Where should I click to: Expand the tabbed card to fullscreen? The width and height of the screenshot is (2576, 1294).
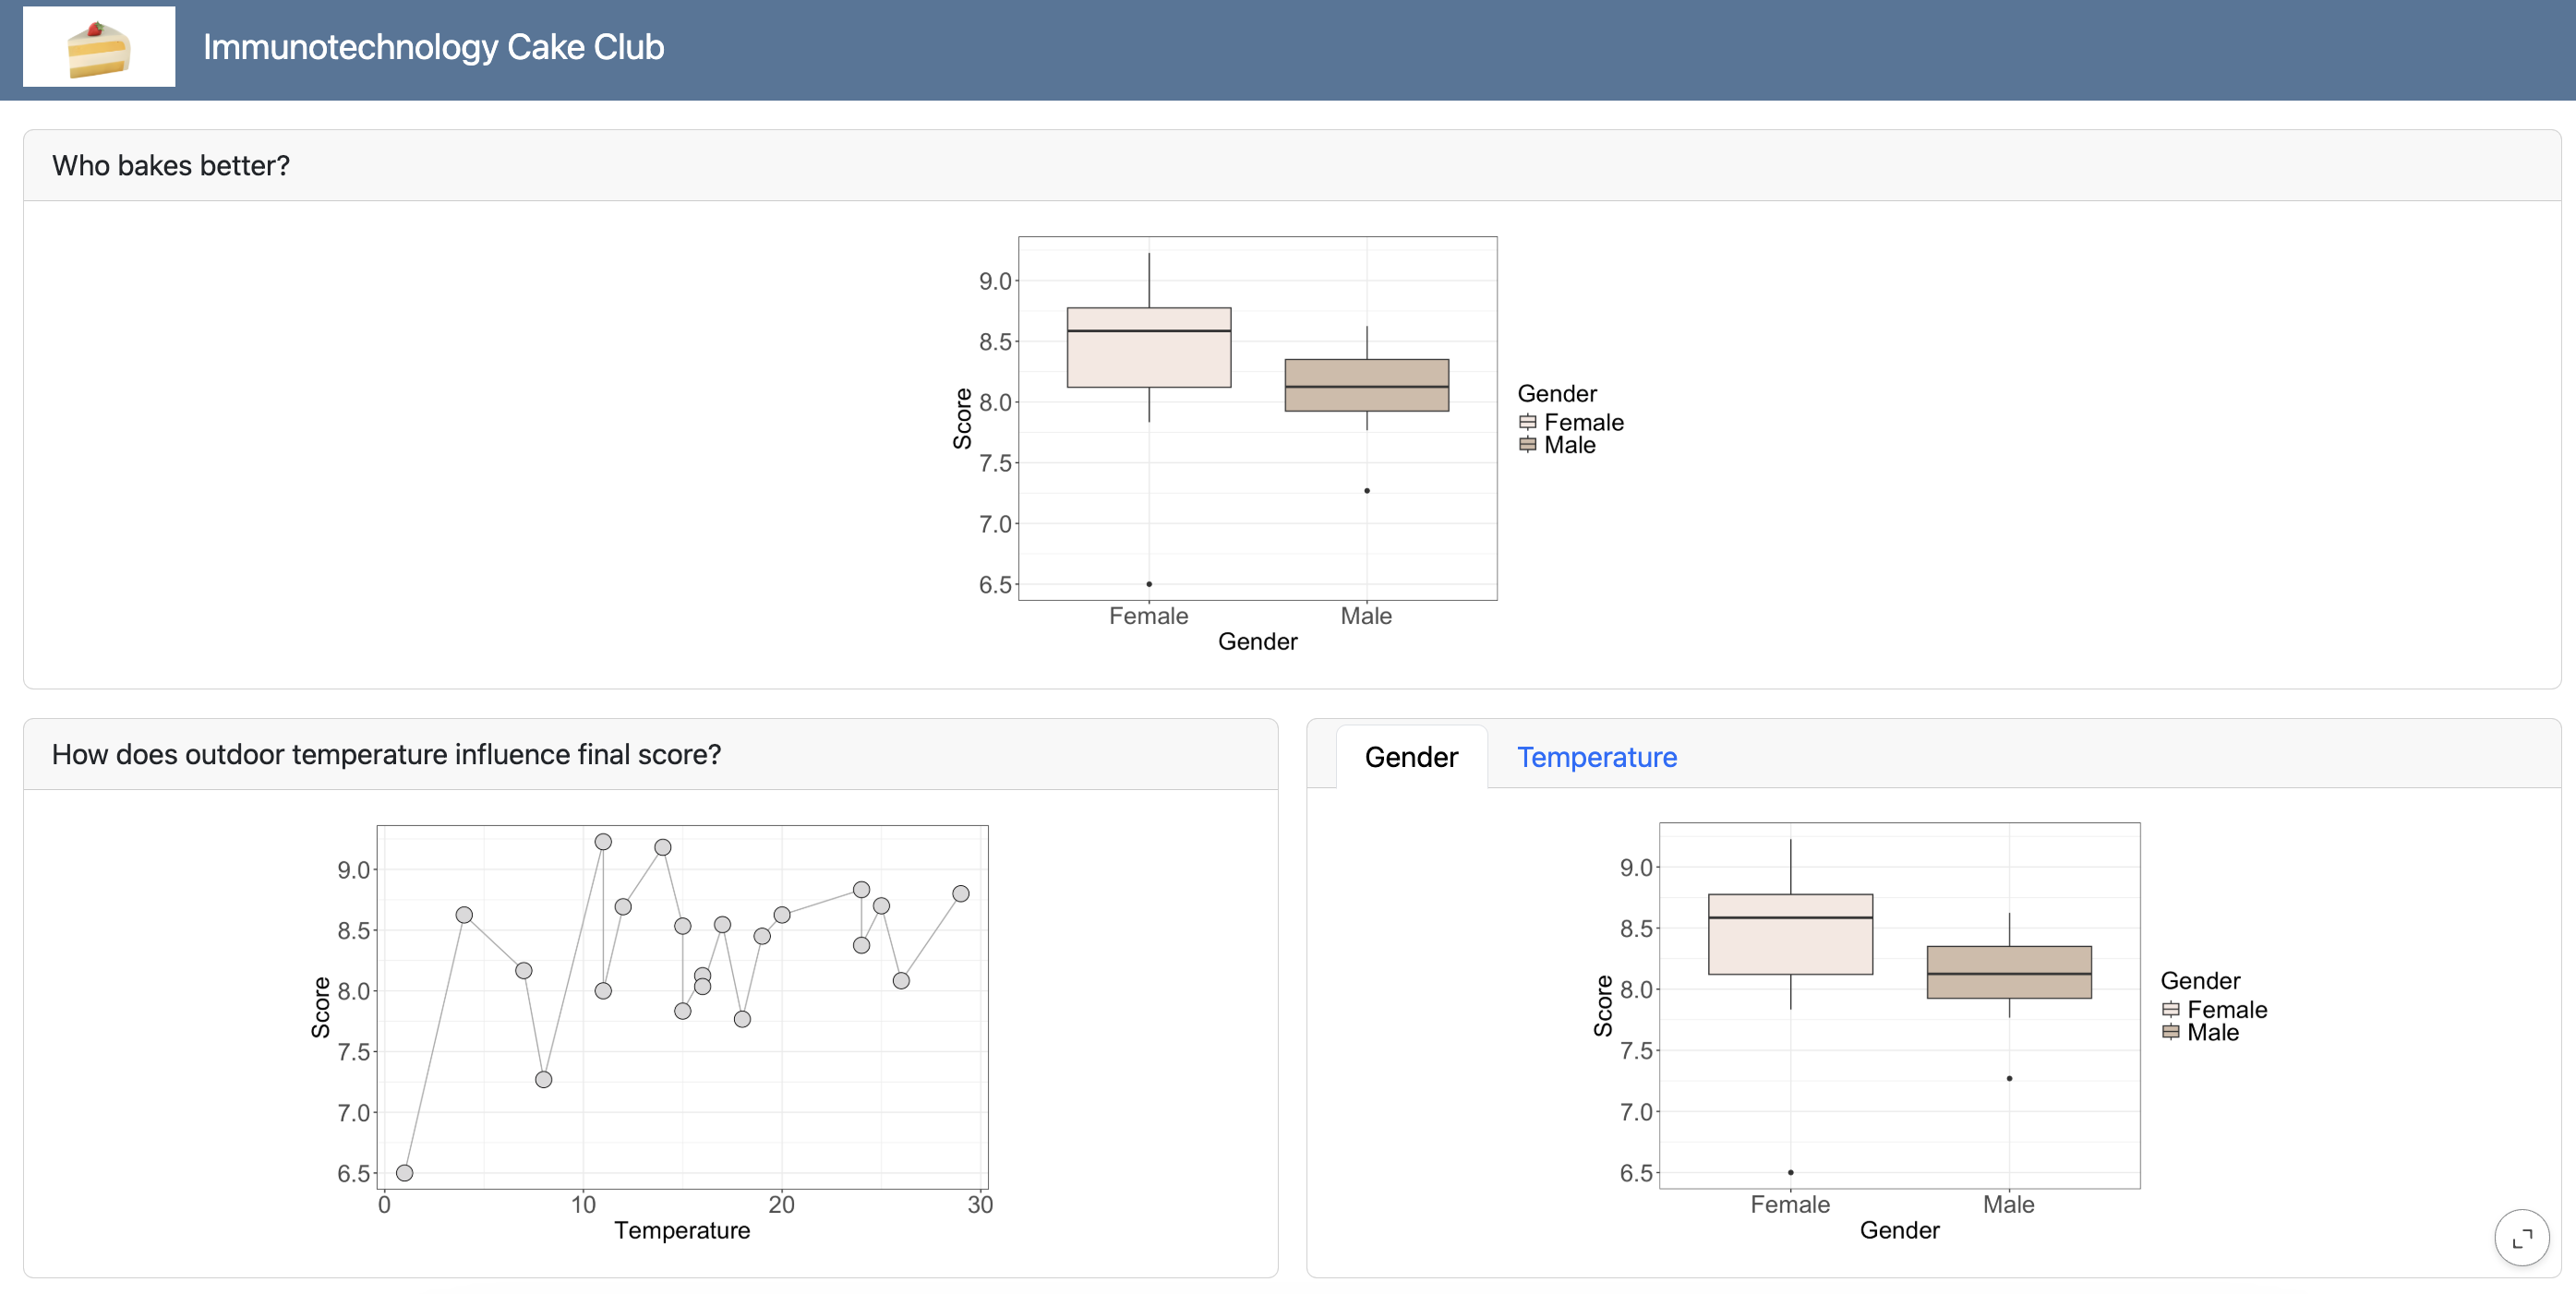(x=2521, y=1237)
